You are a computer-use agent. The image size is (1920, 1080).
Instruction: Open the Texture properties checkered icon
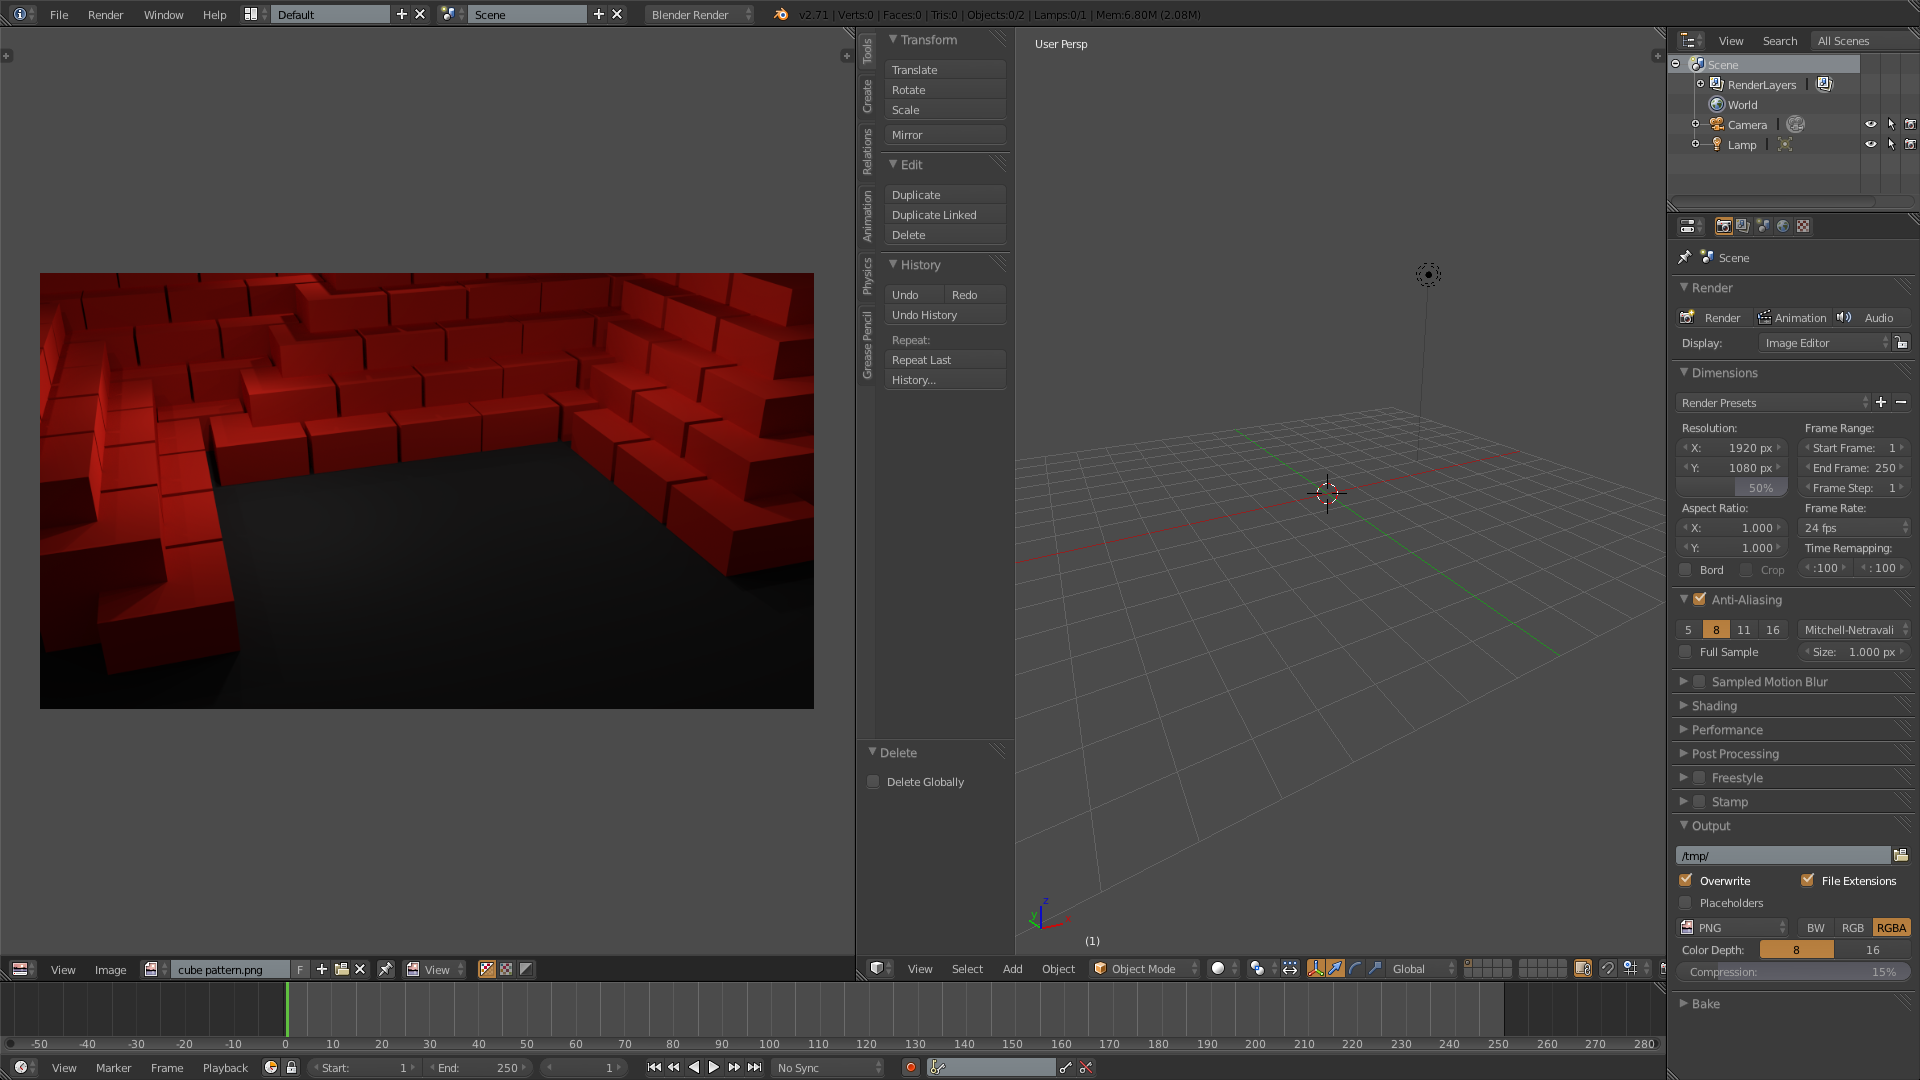tap(1802, 226)
